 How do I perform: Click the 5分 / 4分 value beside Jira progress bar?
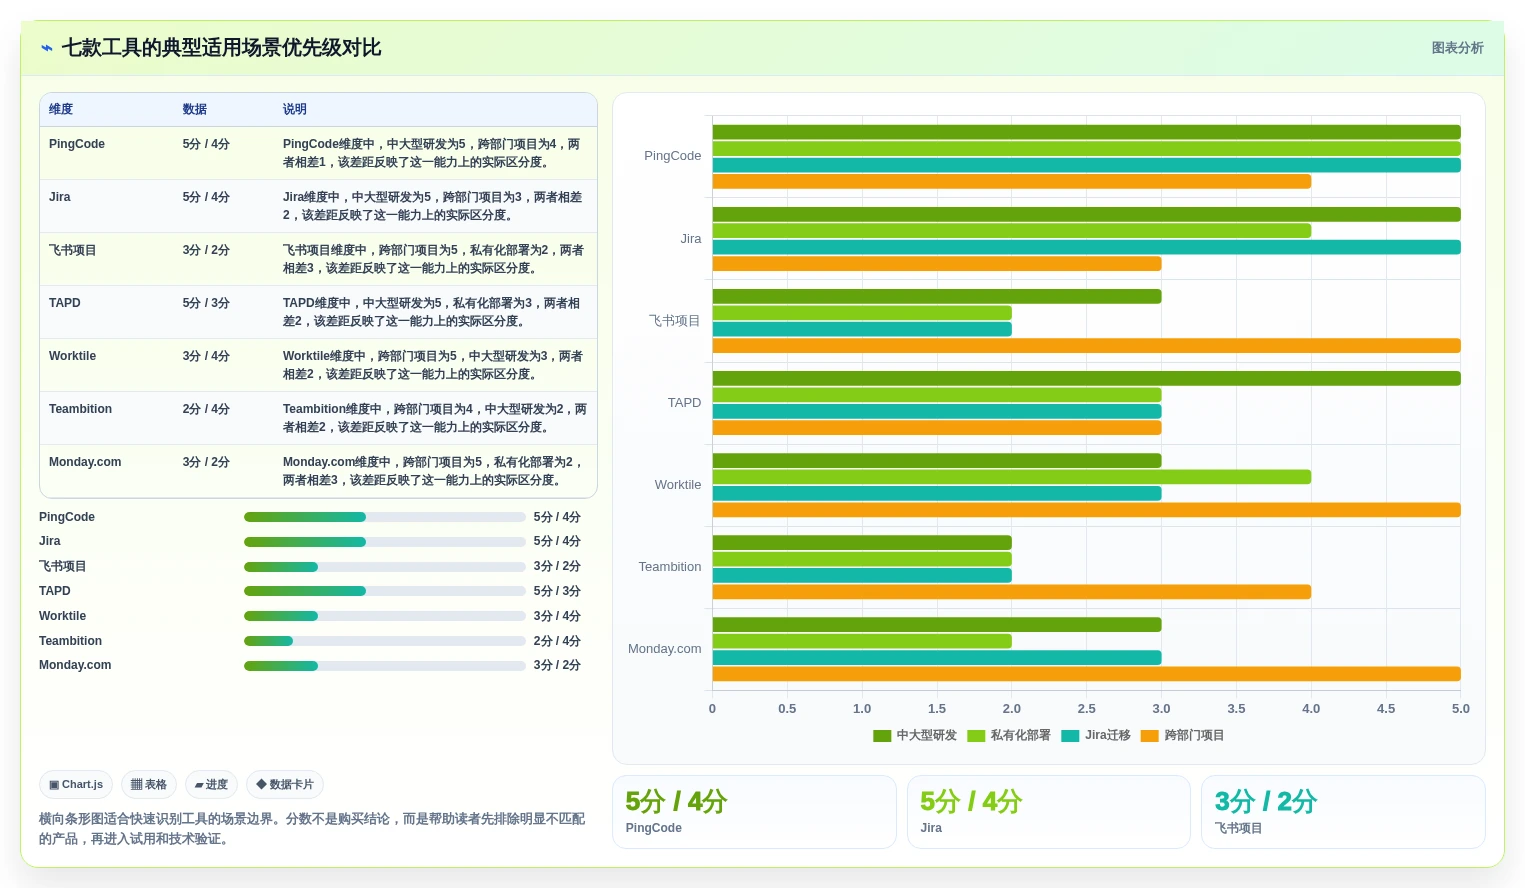tap(557, 541)
